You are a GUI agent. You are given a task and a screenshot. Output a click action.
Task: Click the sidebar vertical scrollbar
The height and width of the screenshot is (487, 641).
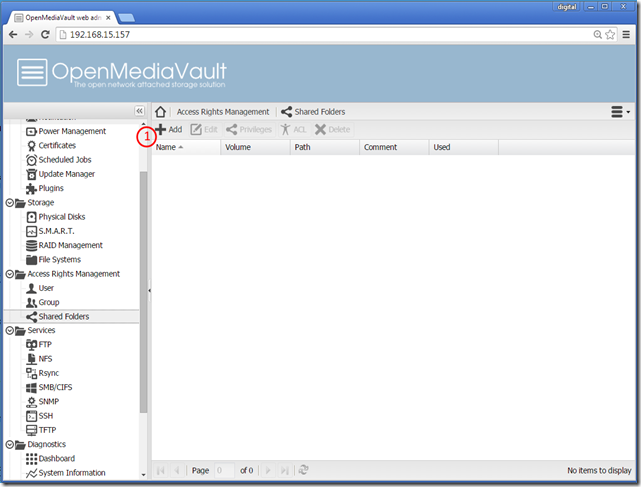click(143, 292)
